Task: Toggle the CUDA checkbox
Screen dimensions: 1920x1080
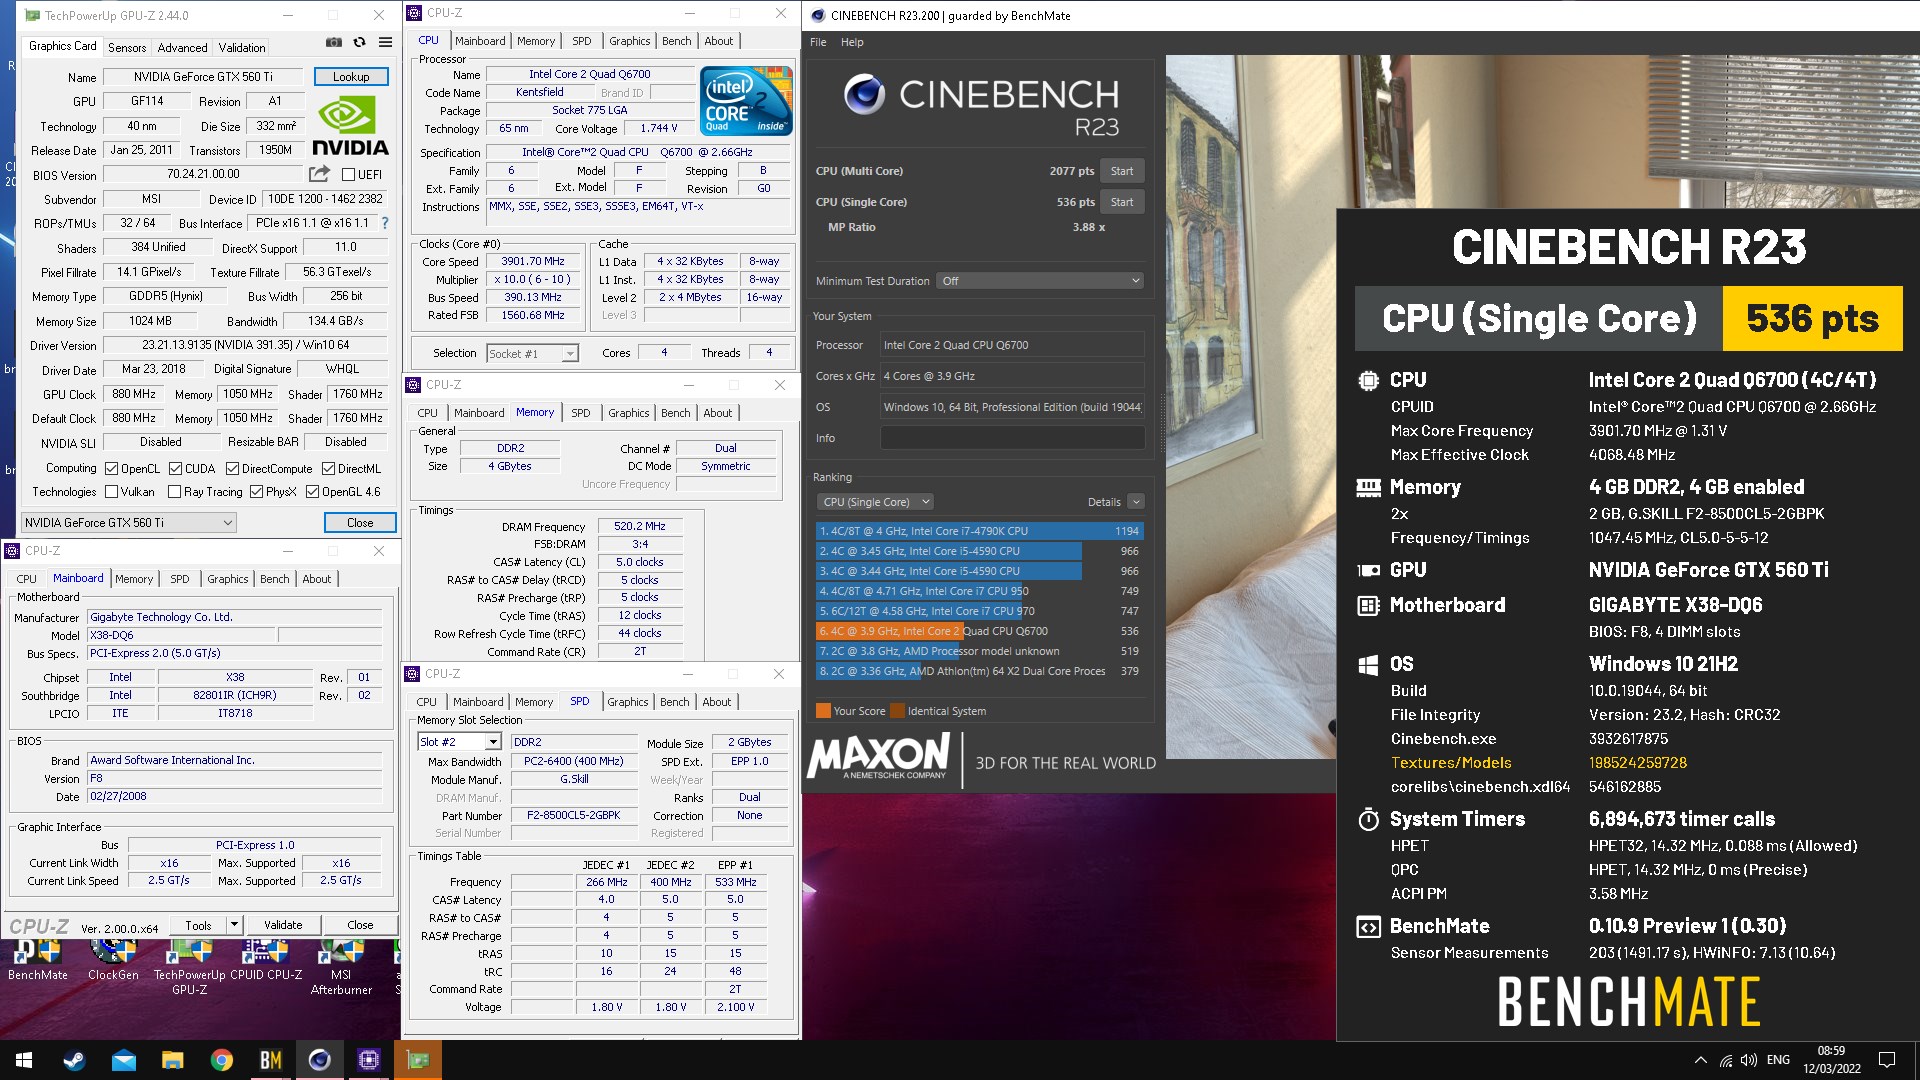Action: (x=175, y=469)
